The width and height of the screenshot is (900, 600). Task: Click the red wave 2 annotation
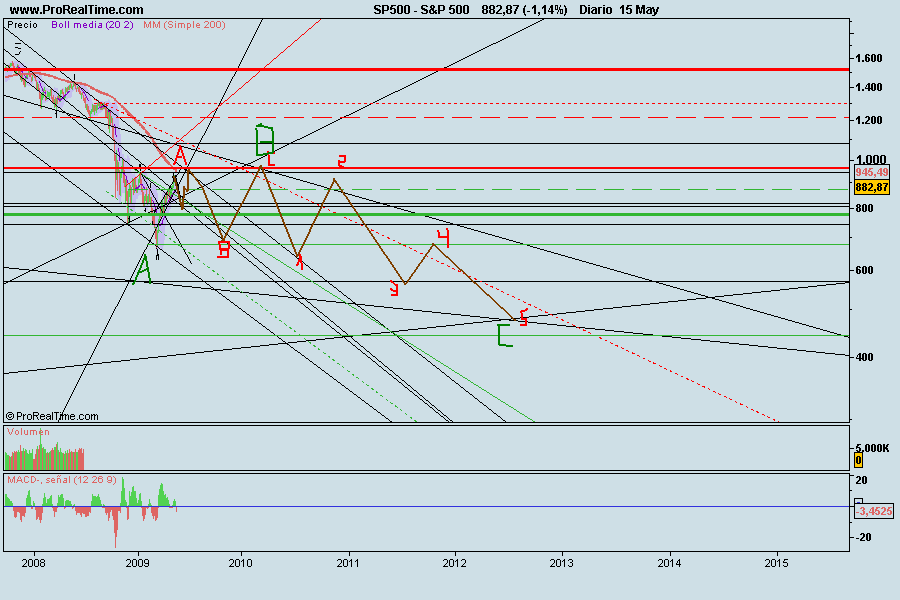[x=342, y=161]
